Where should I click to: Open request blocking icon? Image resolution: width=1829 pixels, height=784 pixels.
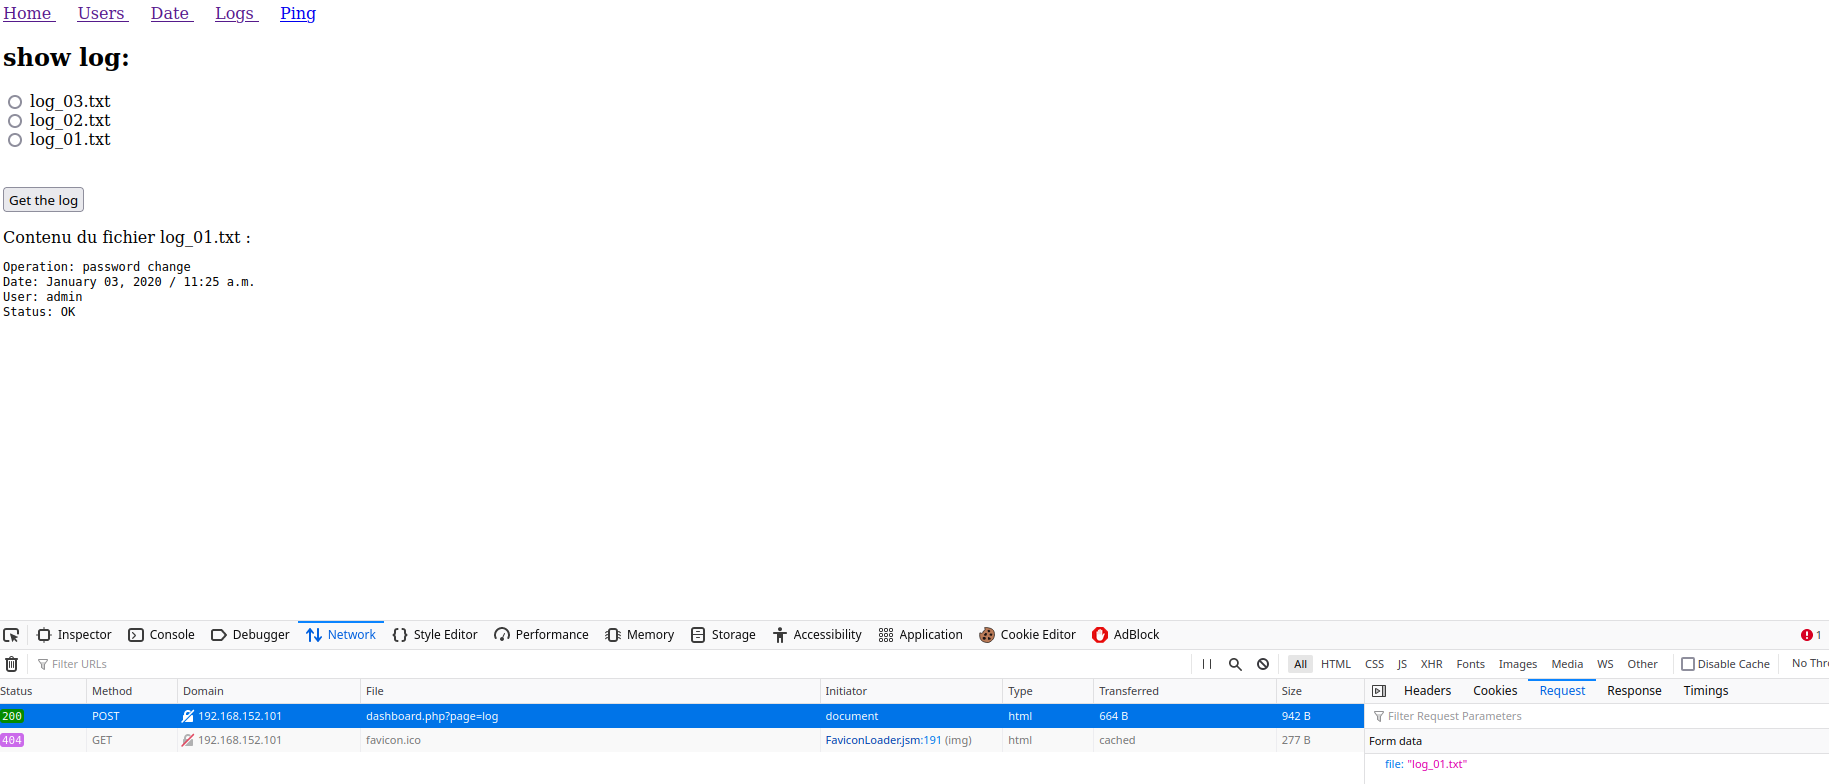[x=1263, y=664]
